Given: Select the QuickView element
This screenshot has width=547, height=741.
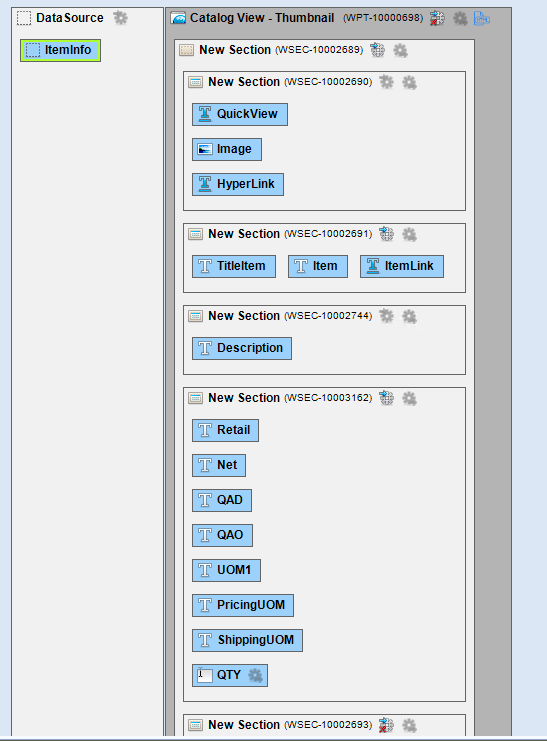Looking at the screenshot, I should [240, 114].
